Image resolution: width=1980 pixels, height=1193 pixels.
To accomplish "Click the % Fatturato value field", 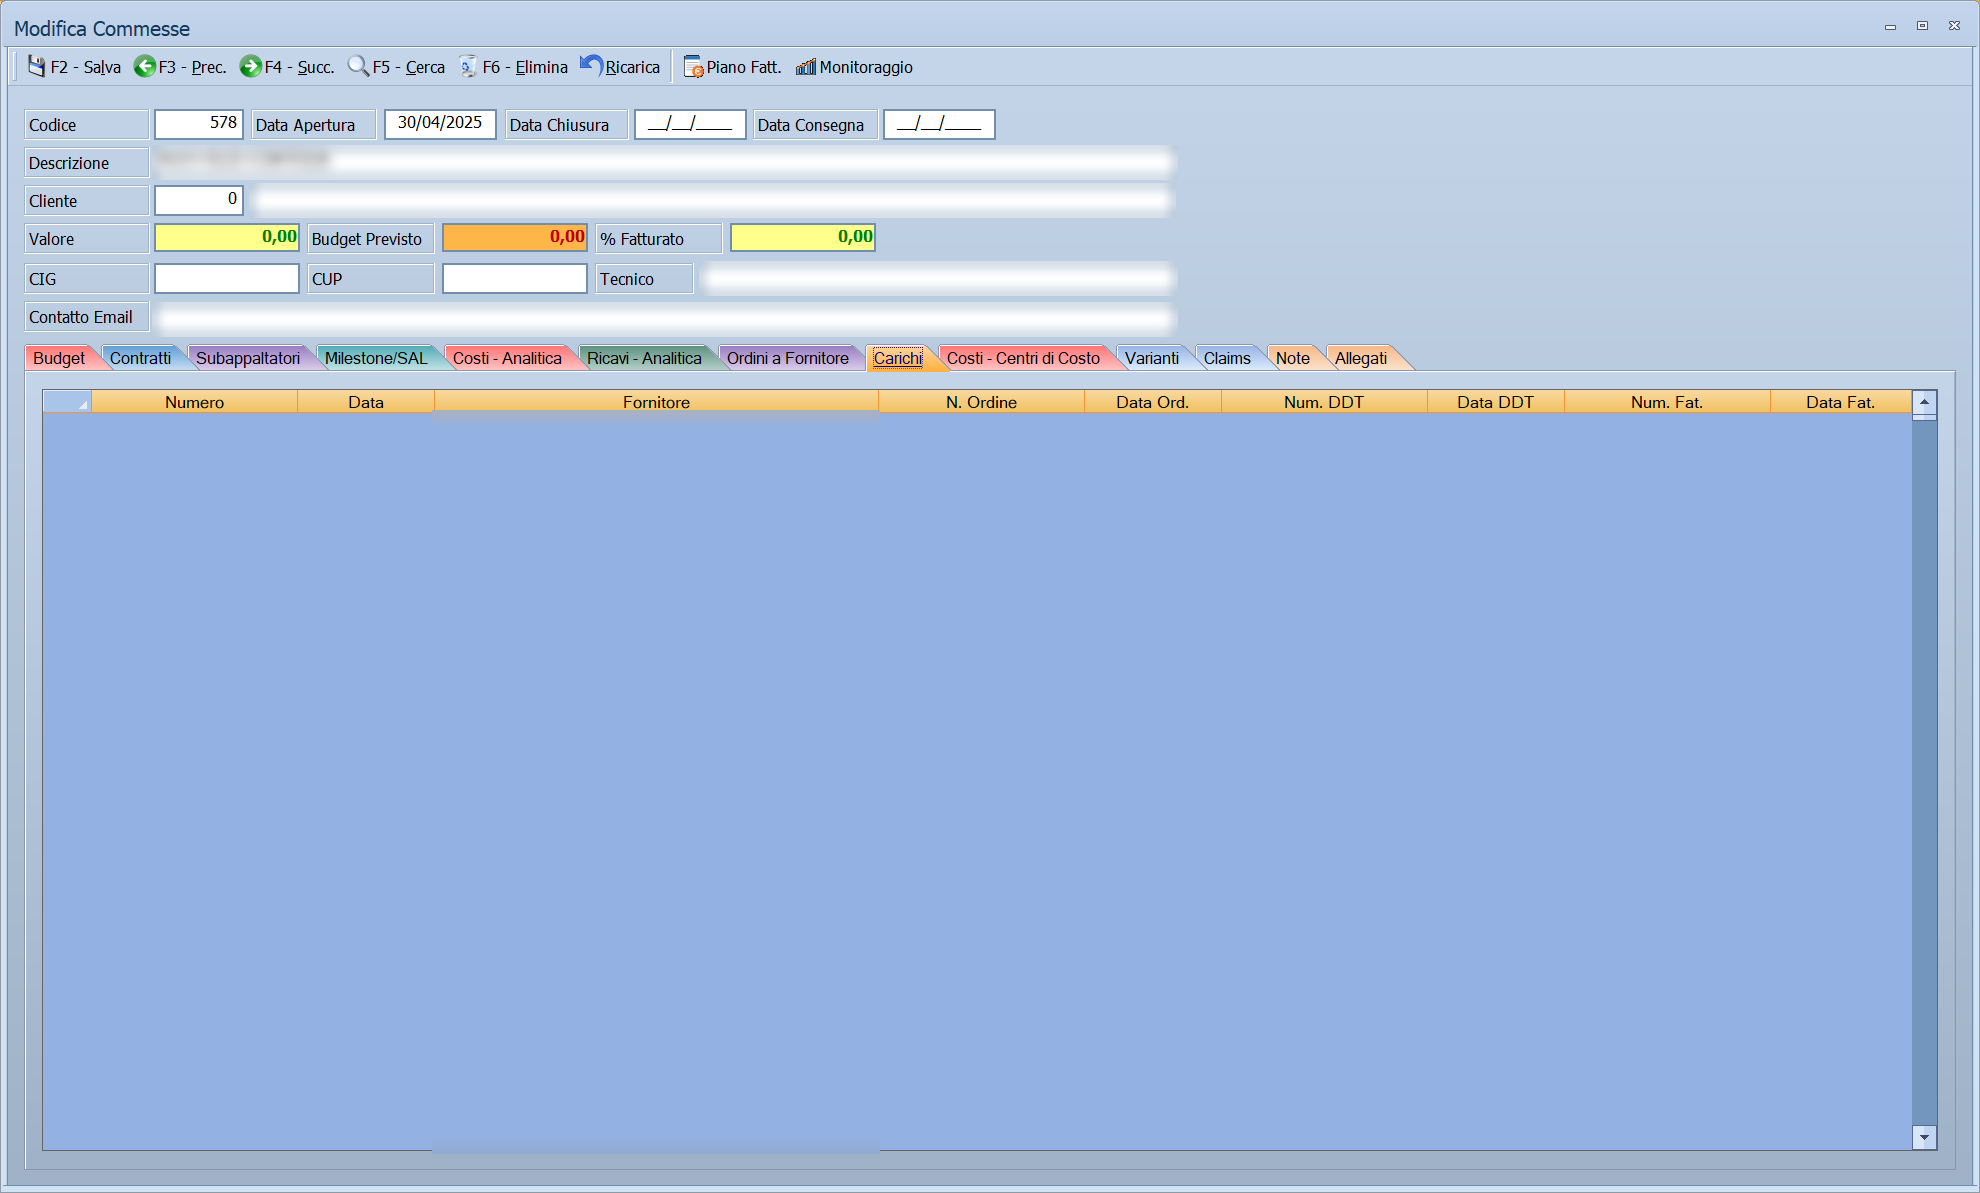I will point(803,238).
